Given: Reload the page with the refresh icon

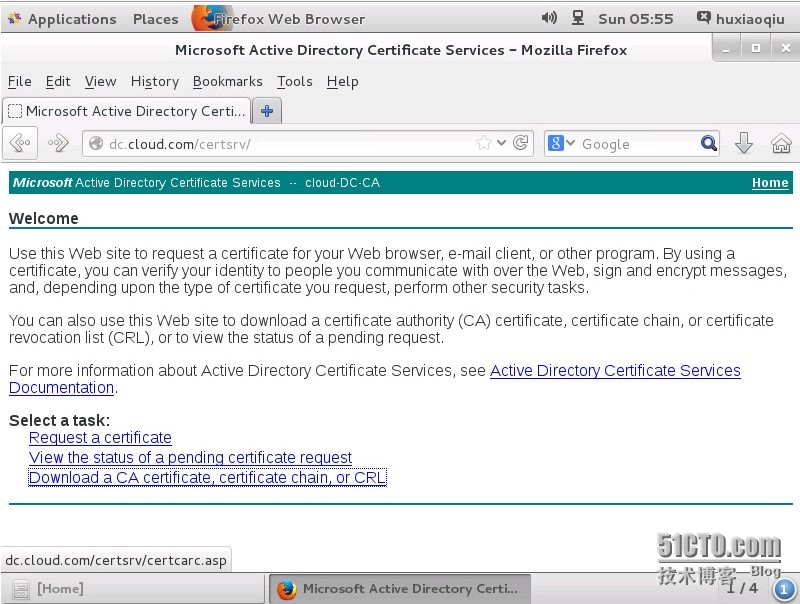Looking at the screenshot, I should point(521,143).
